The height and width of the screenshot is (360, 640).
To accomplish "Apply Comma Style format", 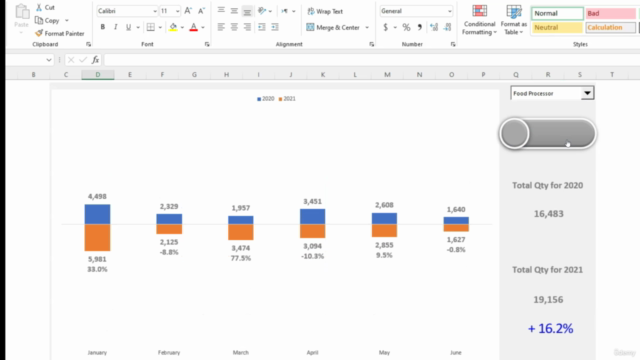I will click(x=420, y=27).
